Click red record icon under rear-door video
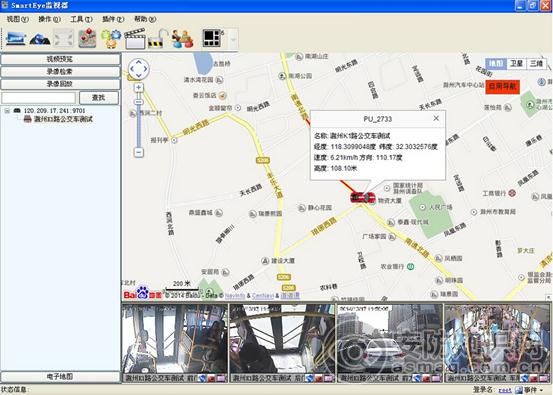The height and width of the screenshot is (395, 553). (x=319, y=378)
